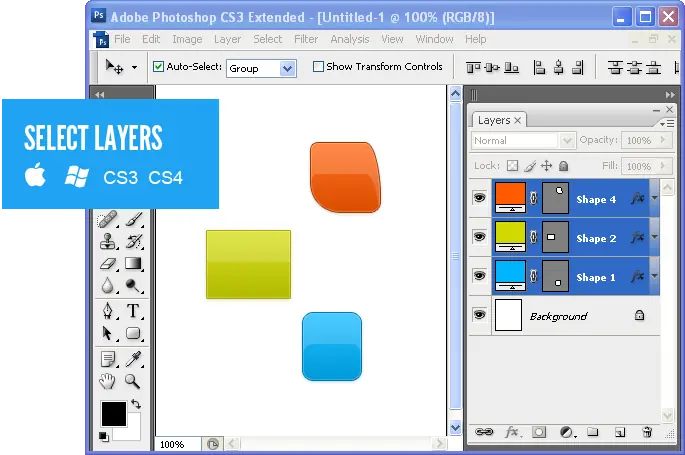This screenshot has width=685, height=455.
Task: Select the Dodge tool
Action: pyautogui.click(x=134, y=286)
